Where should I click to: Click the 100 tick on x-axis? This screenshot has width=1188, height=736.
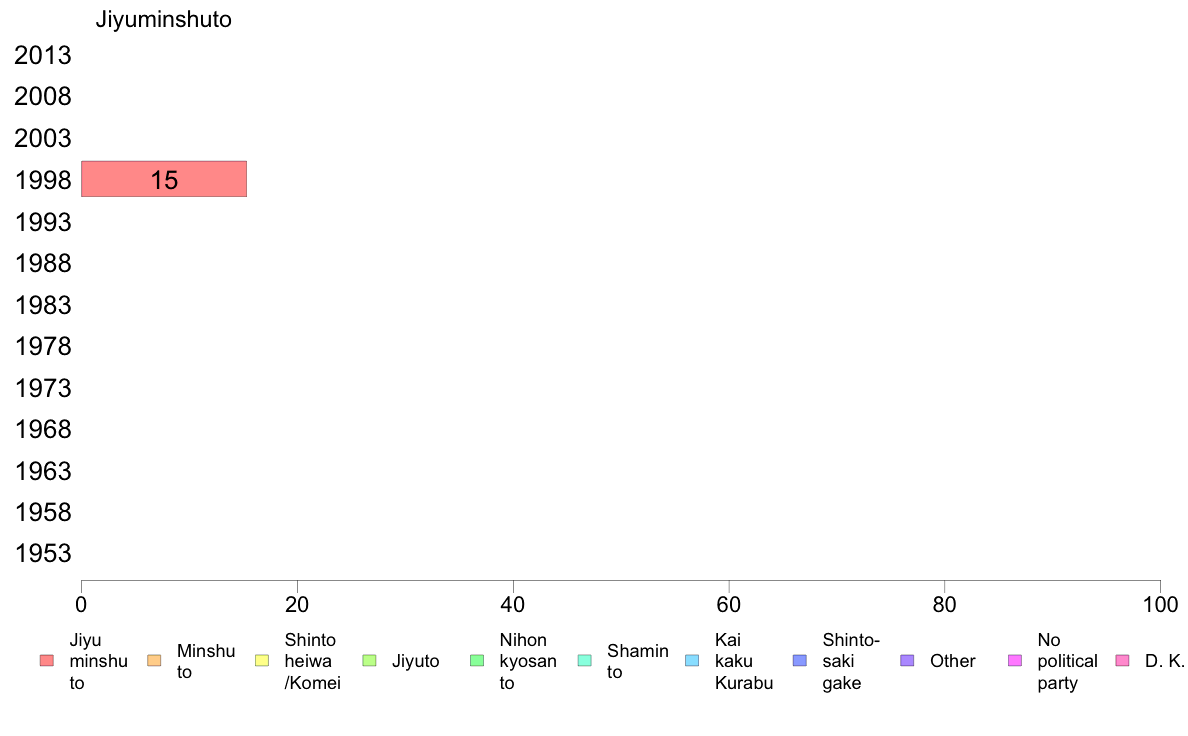coord(1160,604)
